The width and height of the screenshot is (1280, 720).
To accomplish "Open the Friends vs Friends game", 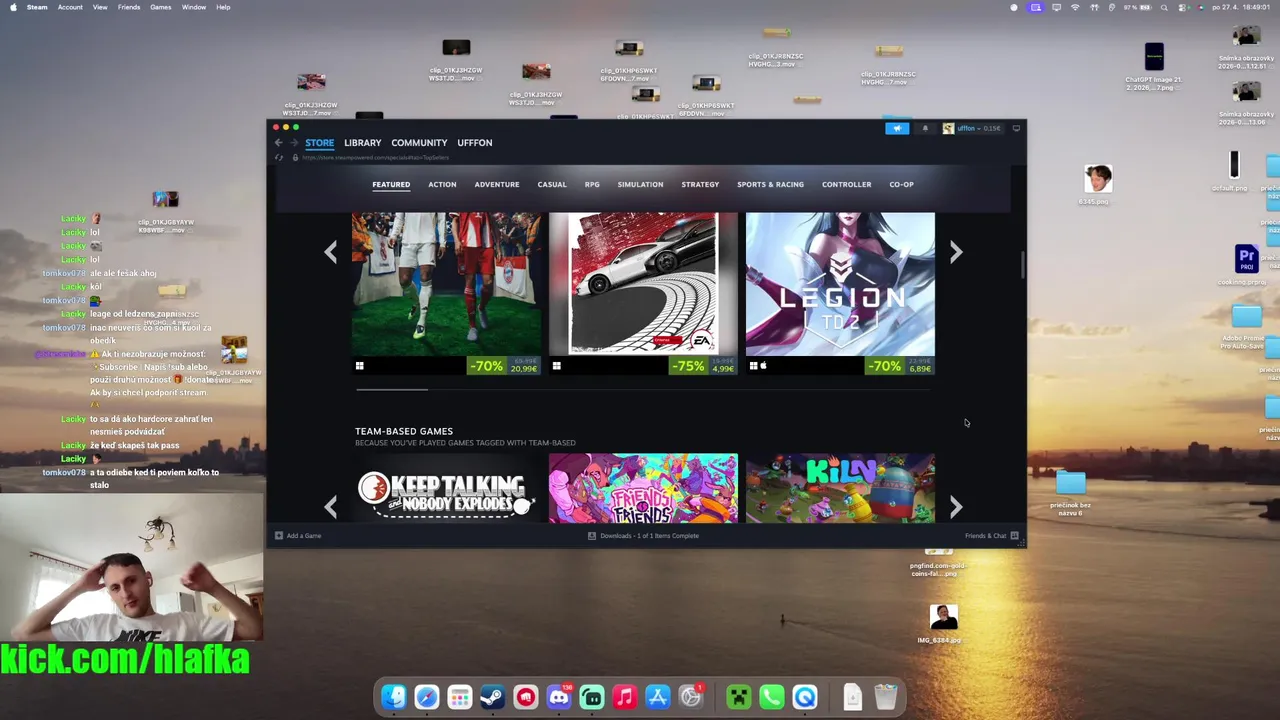I will (643, 488).
